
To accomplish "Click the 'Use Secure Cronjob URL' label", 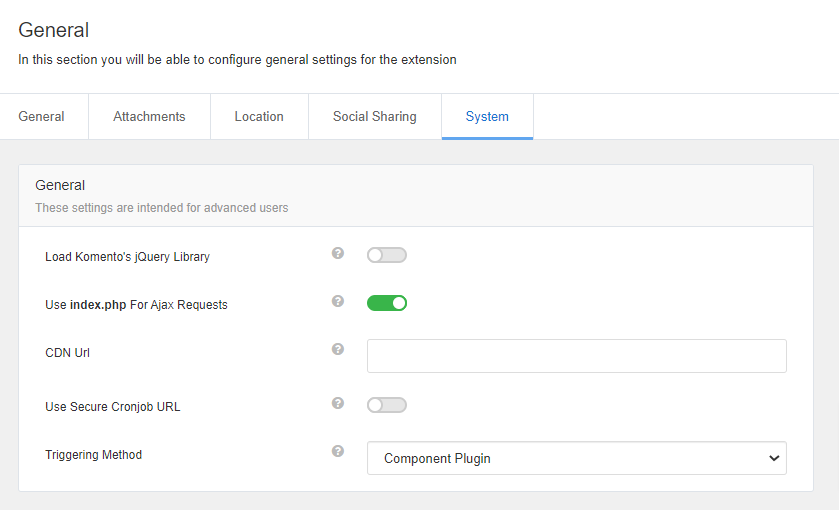I will click(113, 407).
